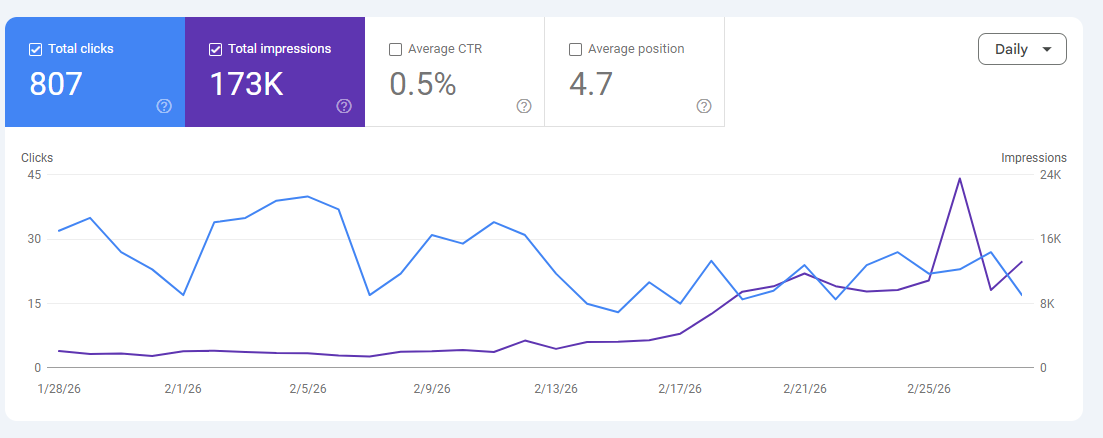Click the 4.7 Average position card
Screen dimensions: 1103x438
click(x=635, y=72)
